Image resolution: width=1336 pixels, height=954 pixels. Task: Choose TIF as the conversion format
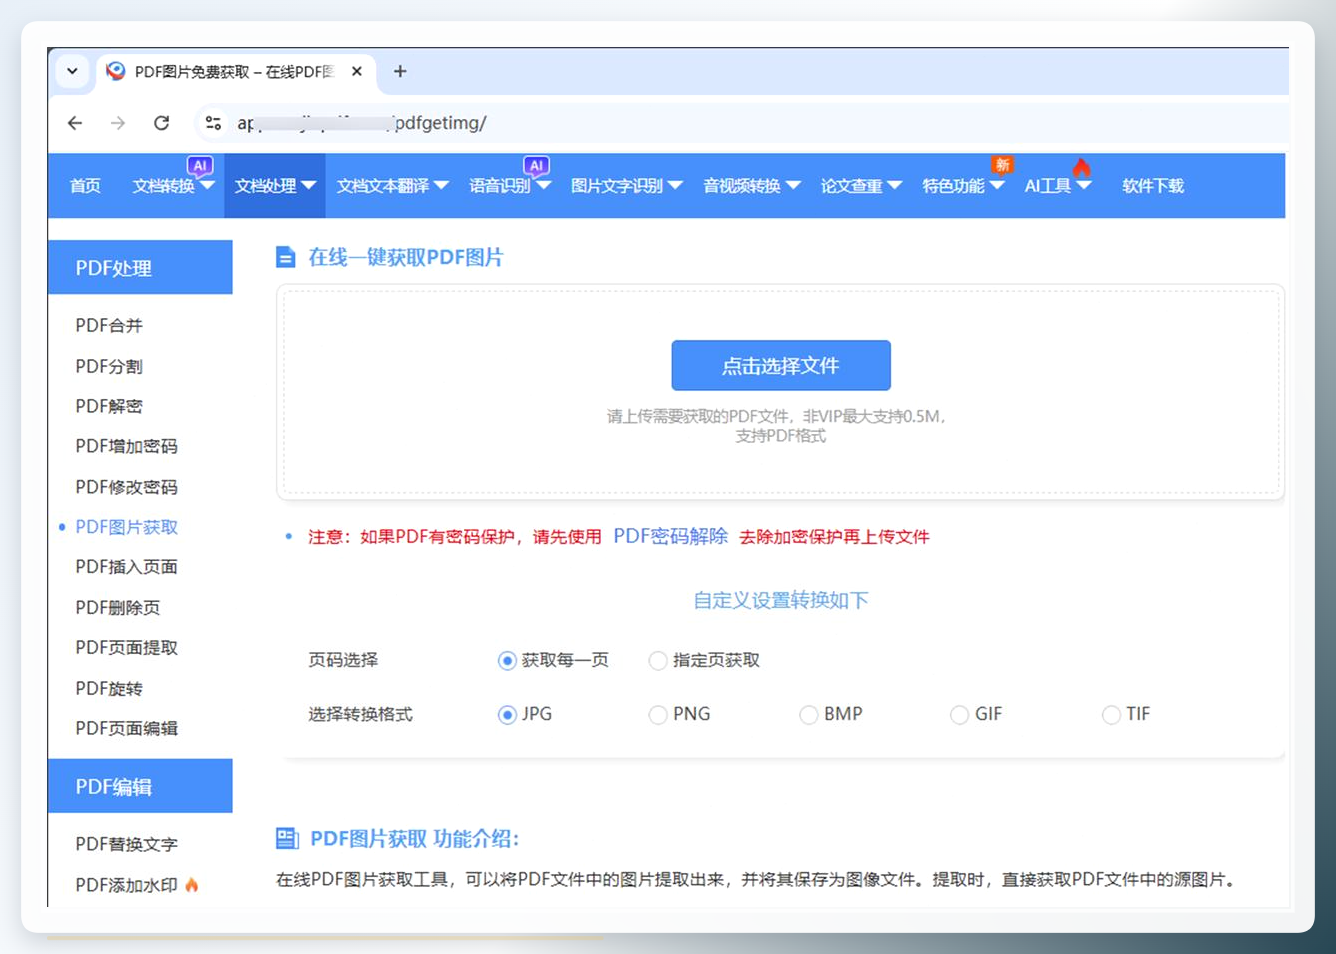pyautogui.click(x=1110, y=715)
